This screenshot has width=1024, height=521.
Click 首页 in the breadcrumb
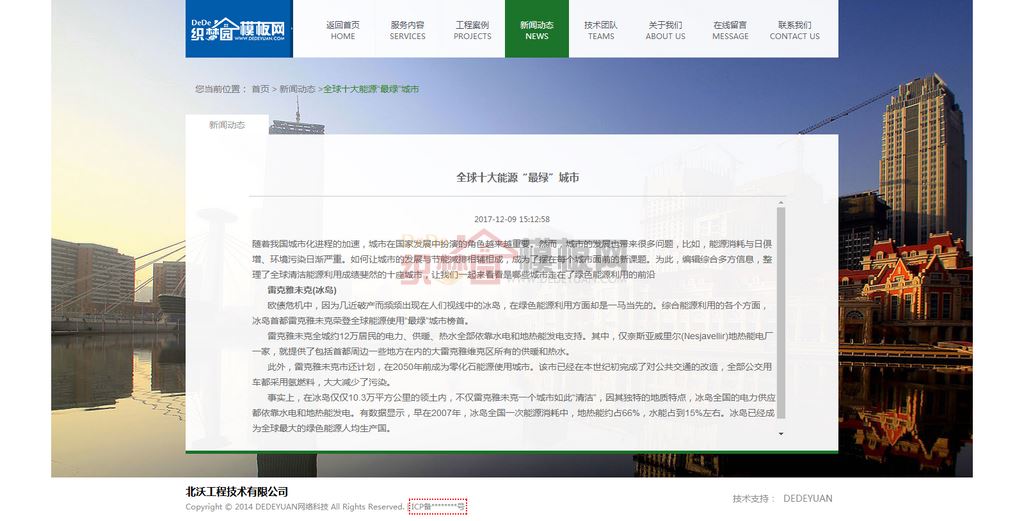(x=260, y=89)
